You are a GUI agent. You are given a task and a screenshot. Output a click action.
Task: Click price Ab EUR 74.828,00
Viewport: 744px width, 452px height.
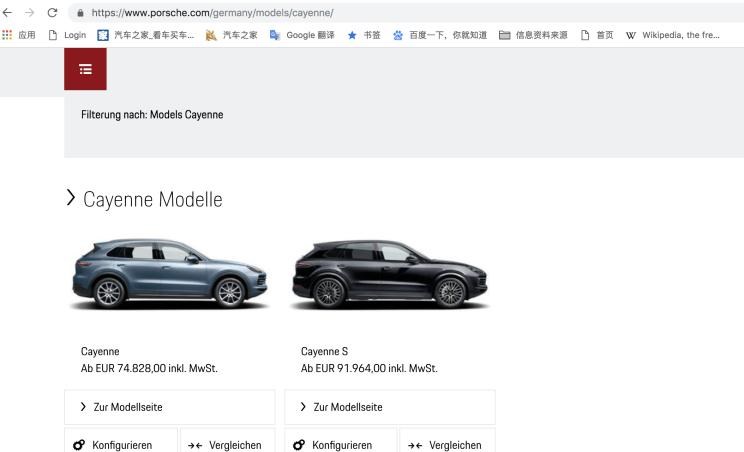point(149,368)
